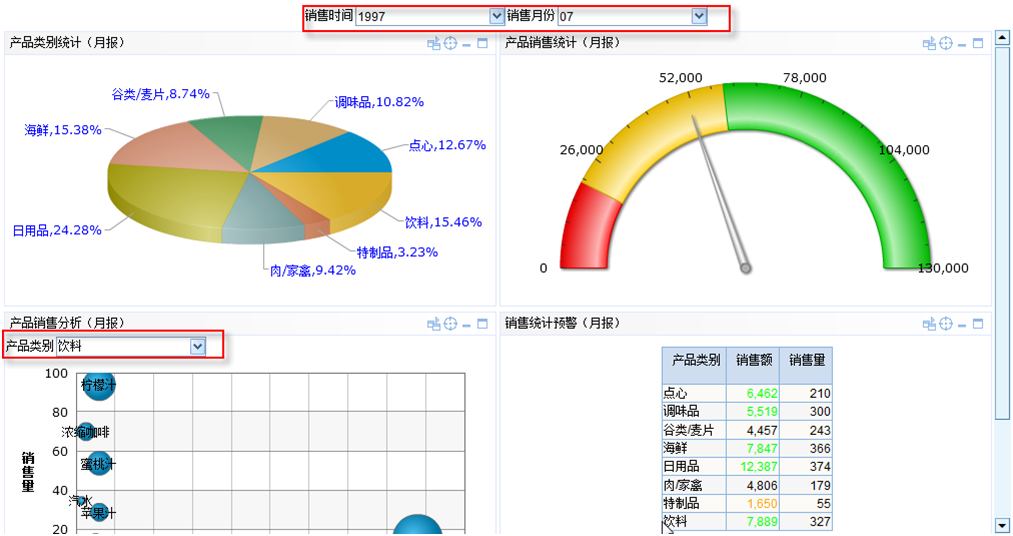Click the 饮料 yellow pie slice

pyautogui.click(x=336, y=194)
